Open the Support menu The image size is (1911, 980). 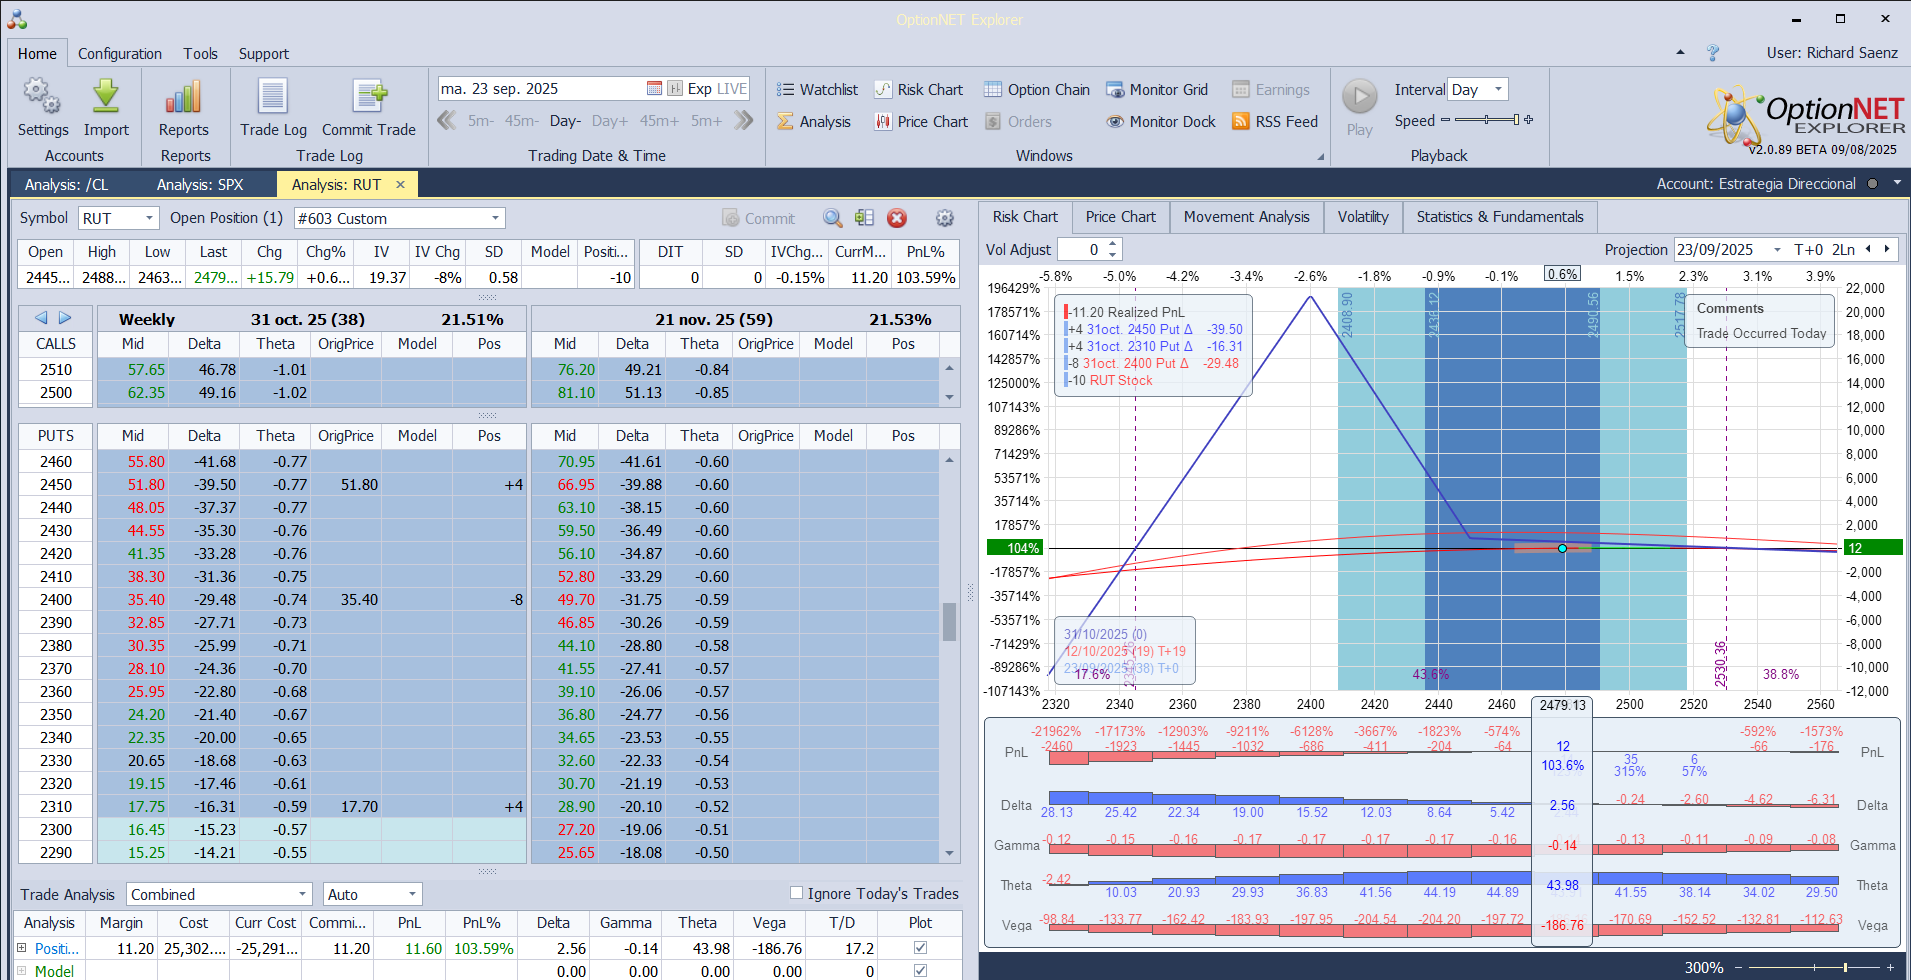[x=264, y=53]
